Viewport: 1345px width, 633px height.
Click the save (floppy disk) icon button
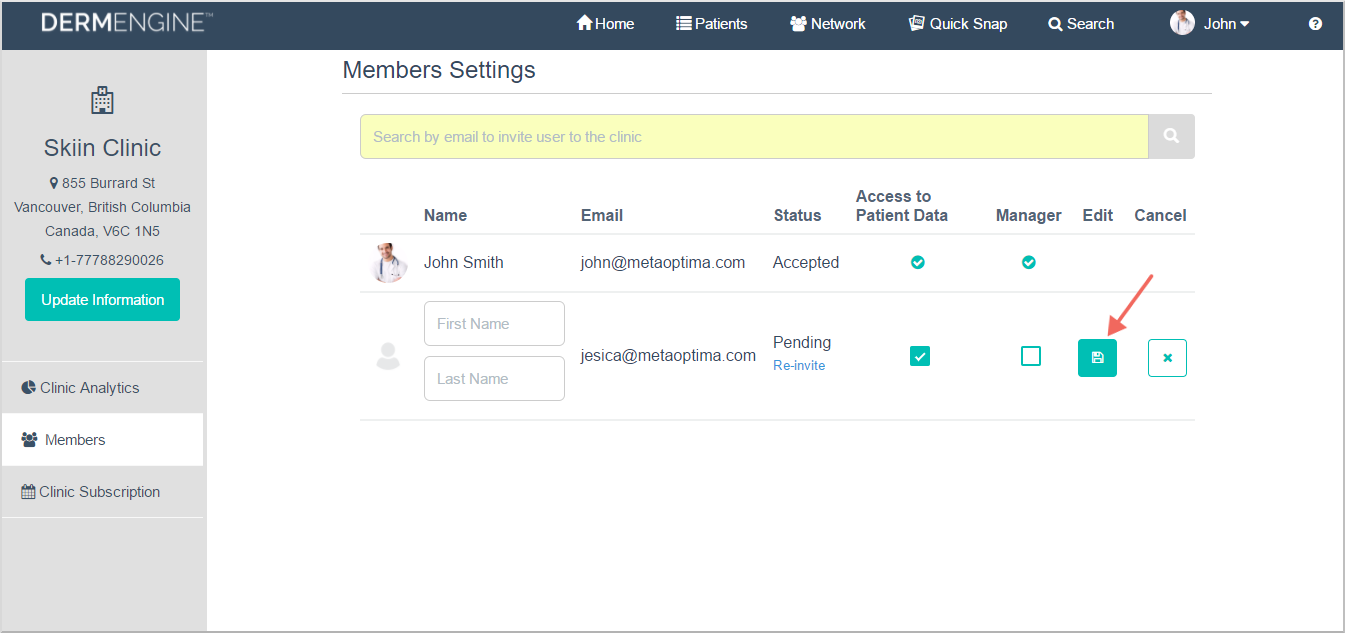(x=1097, y=358)
